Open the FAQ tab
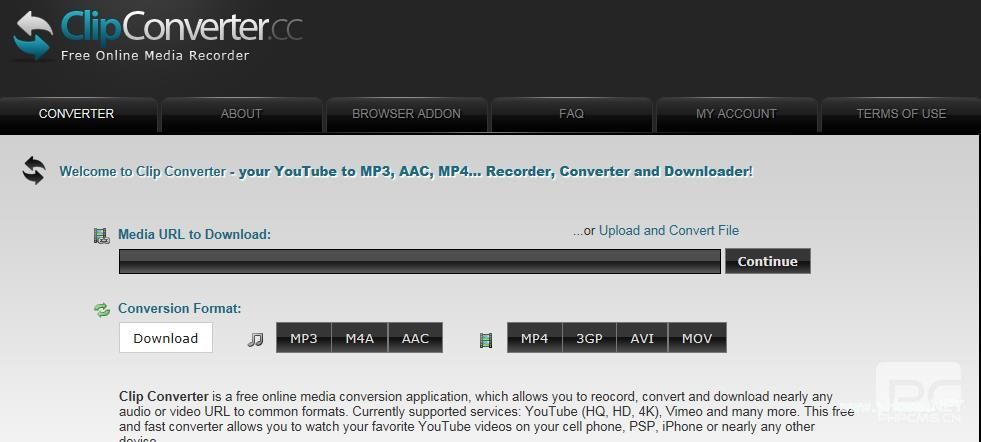Viewport: 981px width, 442px height. [x=571, y=114]
